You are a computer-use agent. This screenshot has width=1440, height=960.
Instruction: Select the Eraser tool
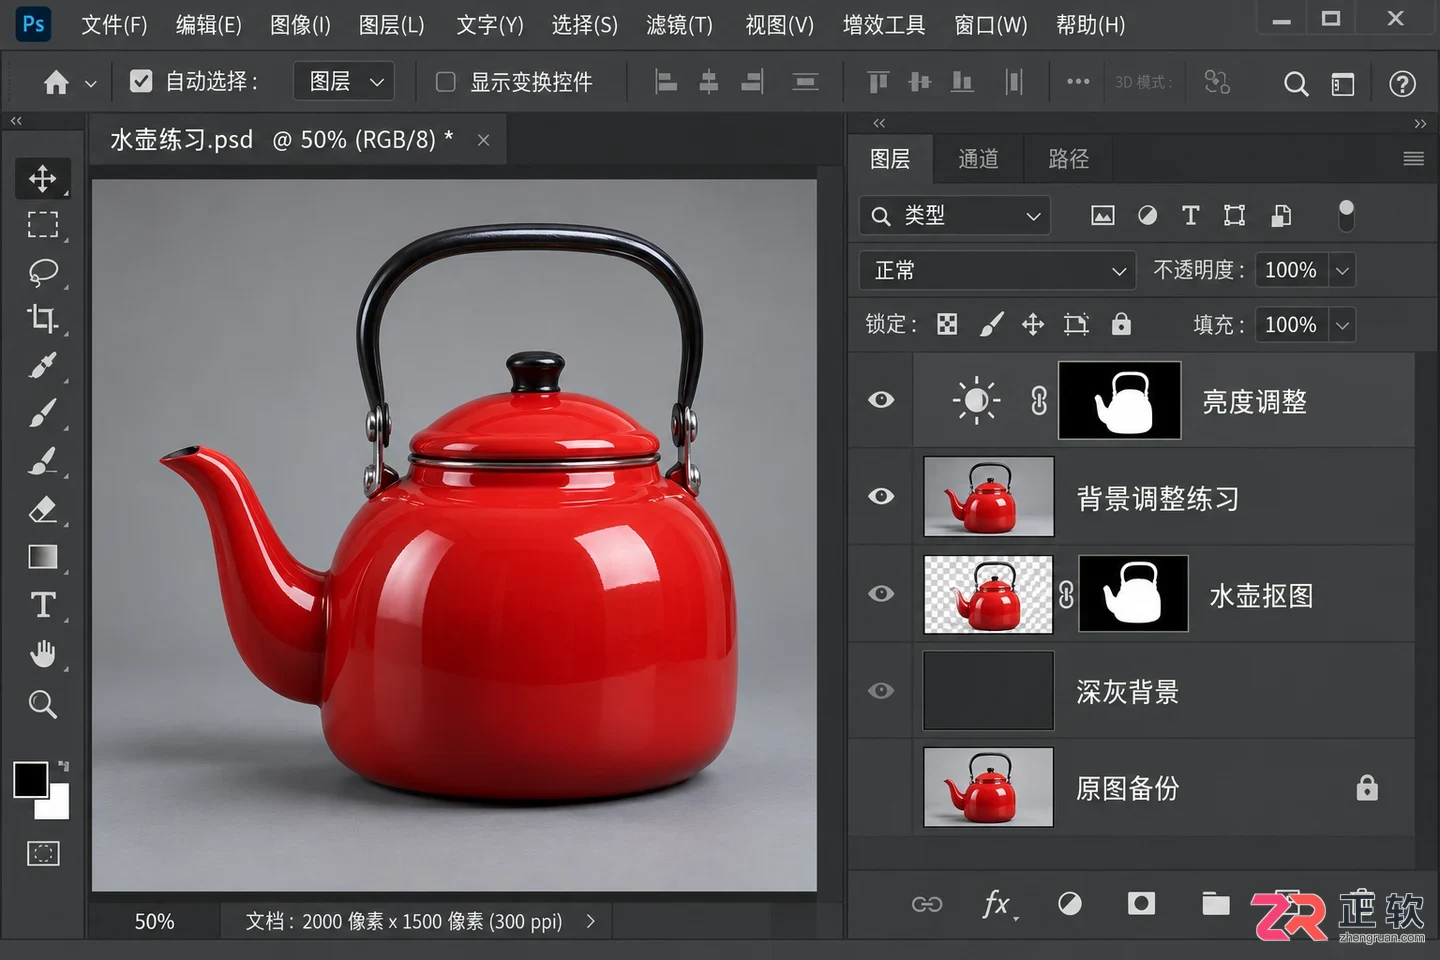coord(43,509)
